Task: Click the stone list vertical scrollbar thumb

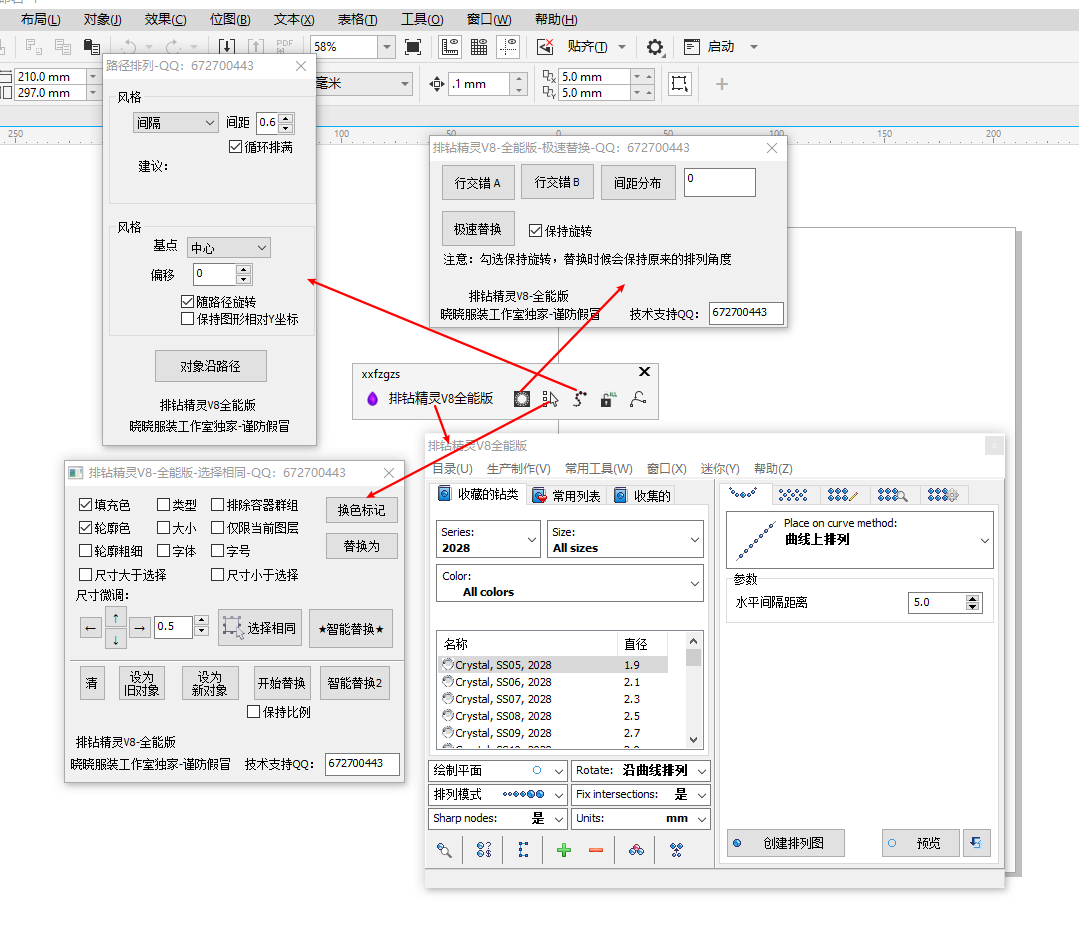Action: pos(694,657)
